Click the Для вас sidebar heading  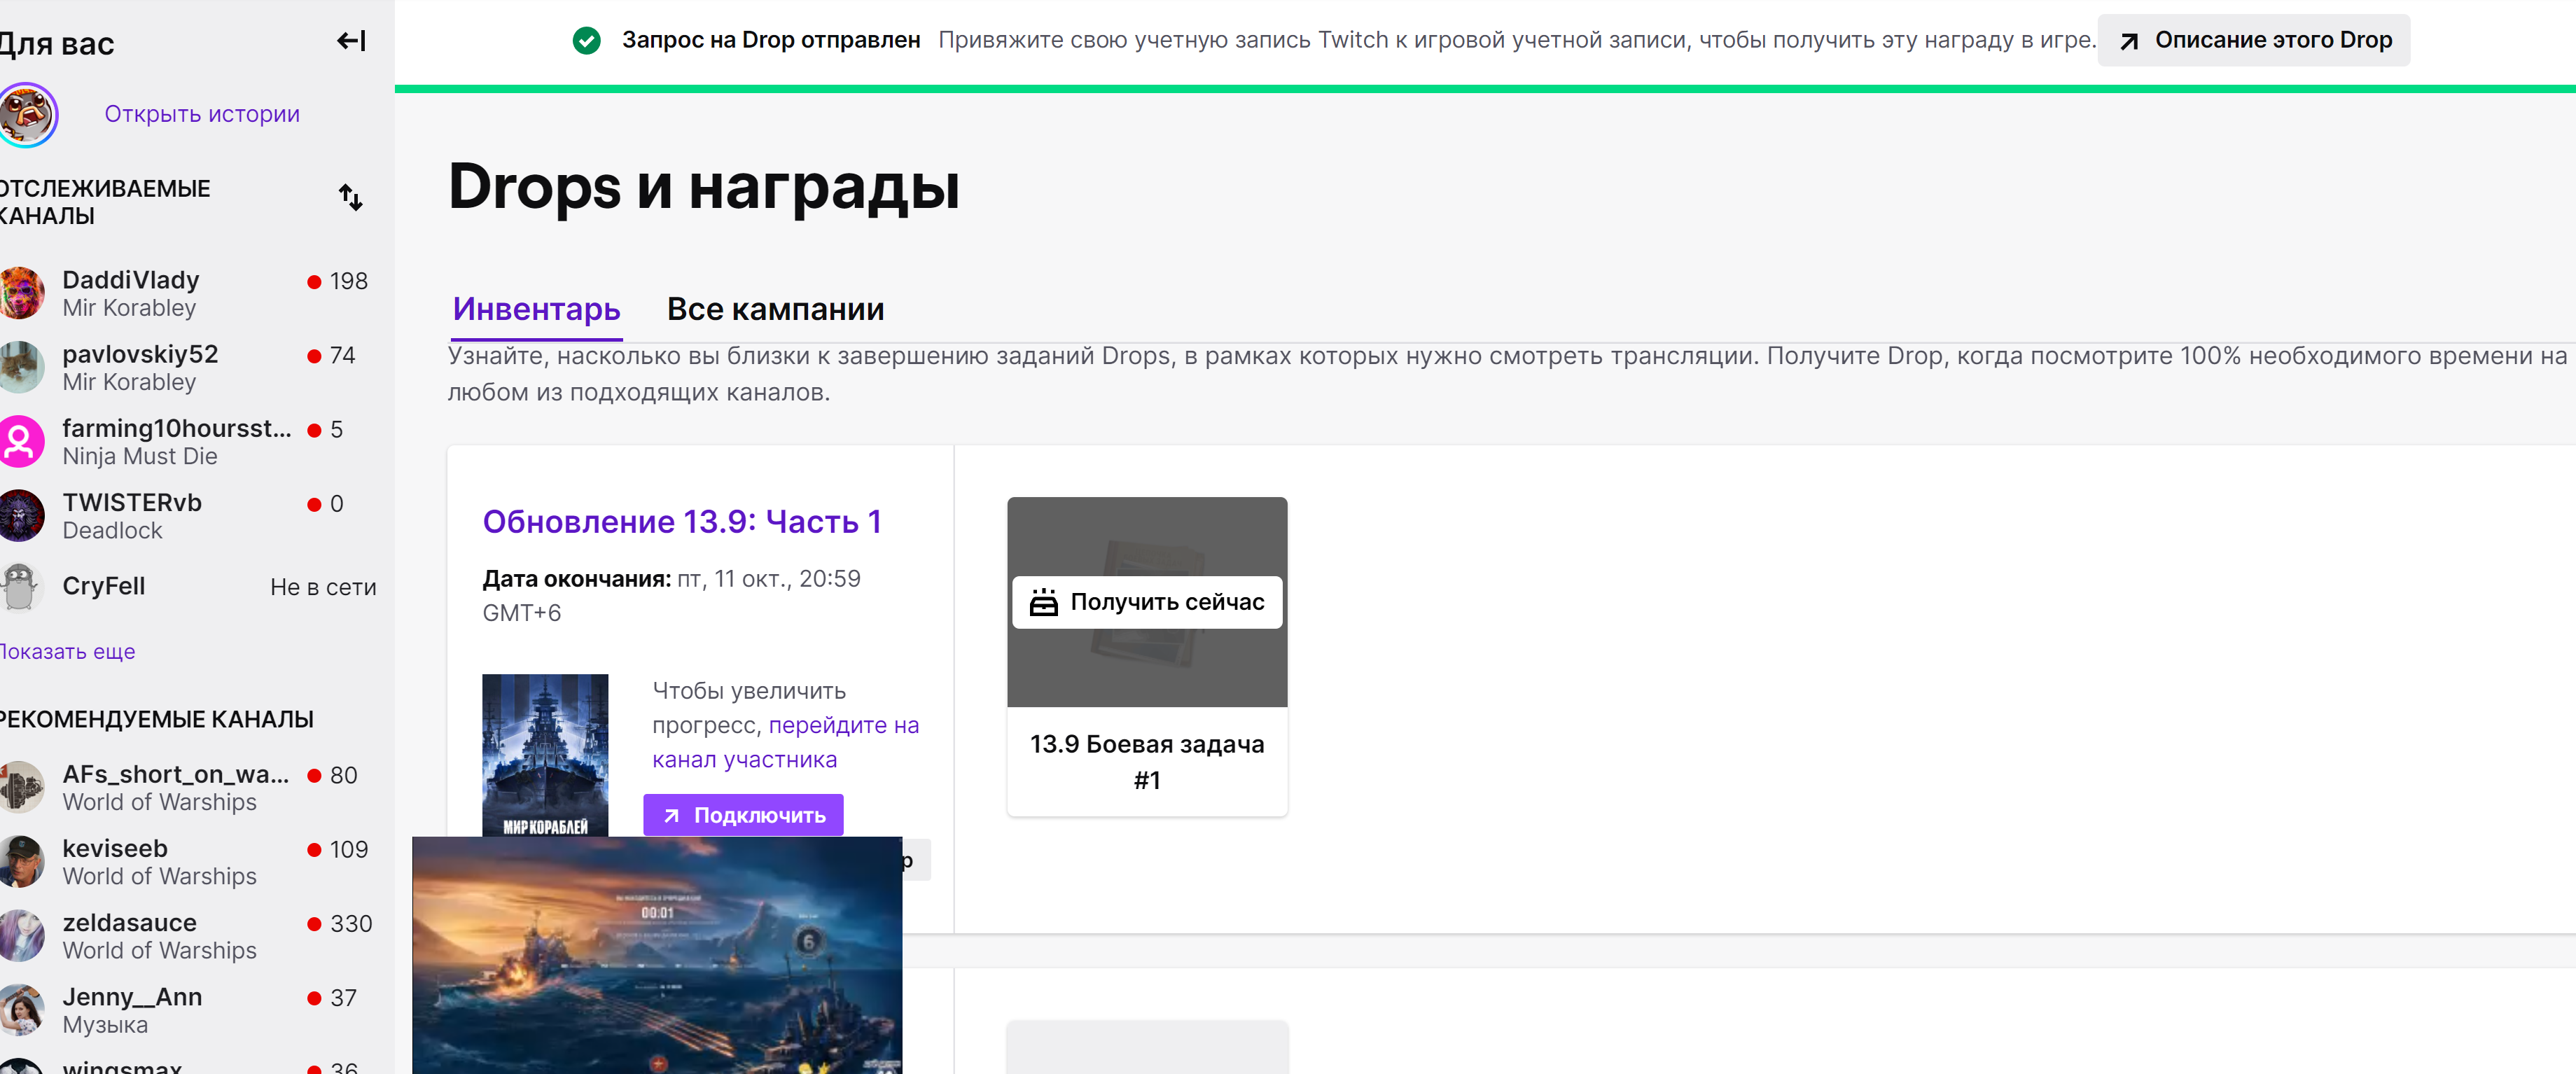[56, 44]
